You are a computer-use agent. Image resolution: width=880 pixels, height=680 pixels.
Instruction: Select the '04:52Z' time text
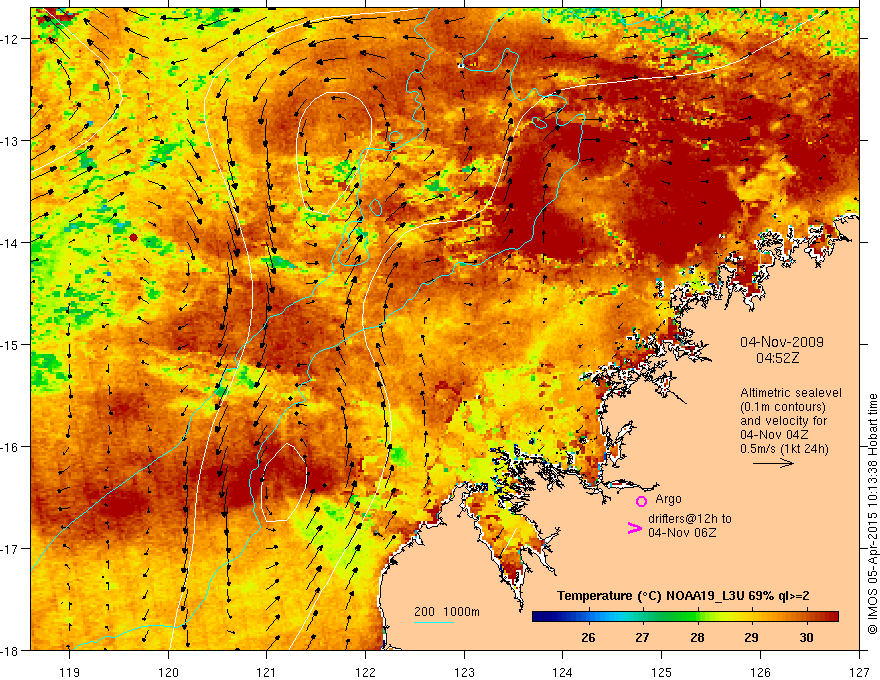pos(777,358)
